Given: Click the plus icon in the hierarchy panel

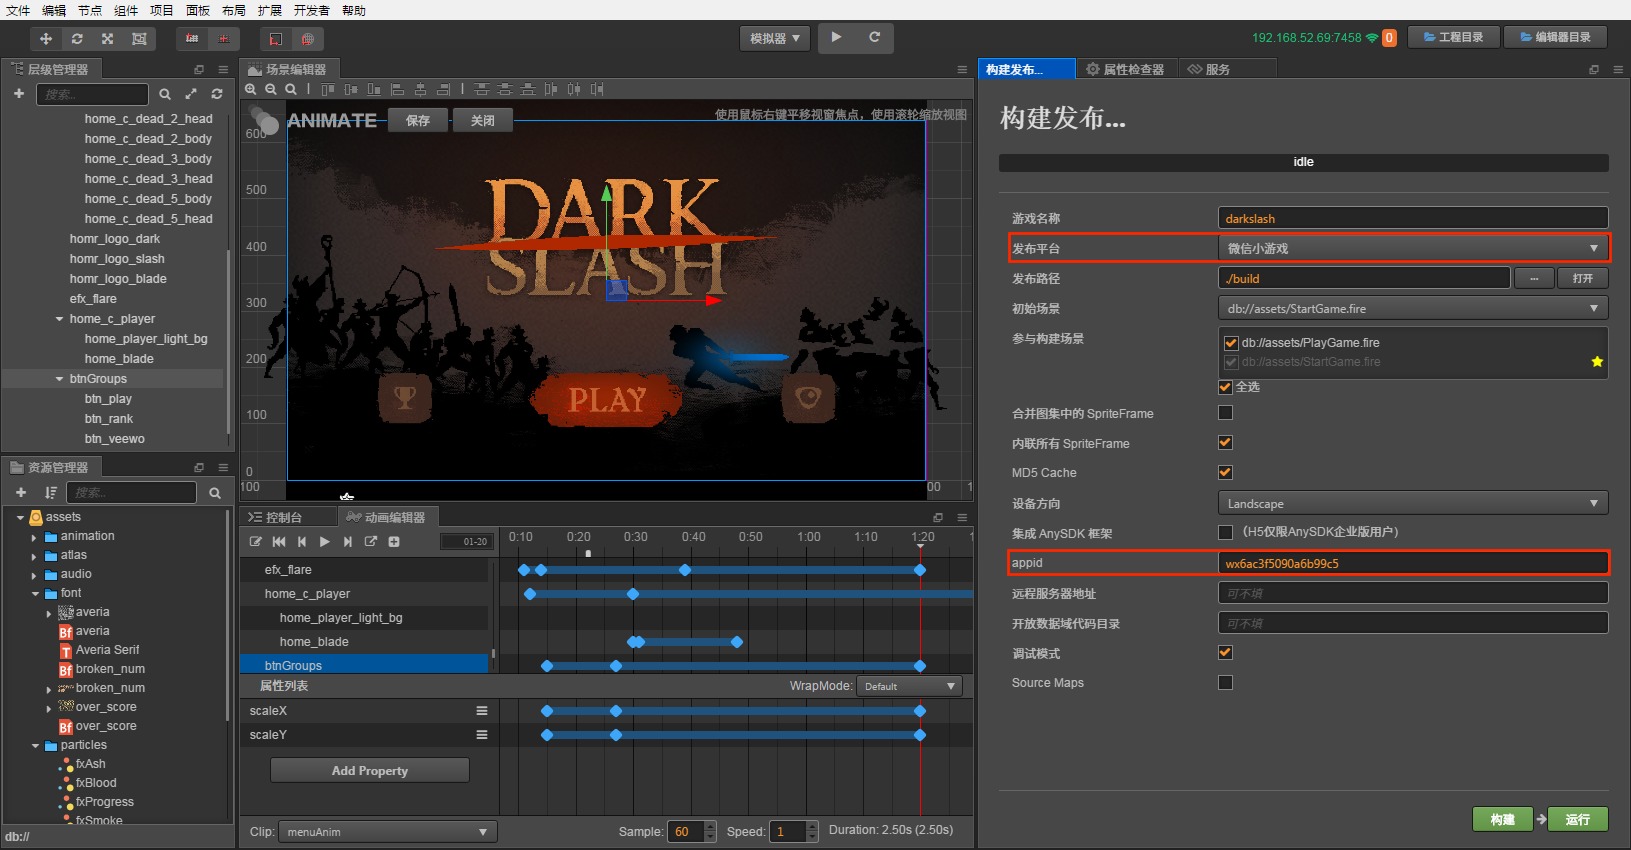Looking at the screenshot, I should [x=19, y=94].
